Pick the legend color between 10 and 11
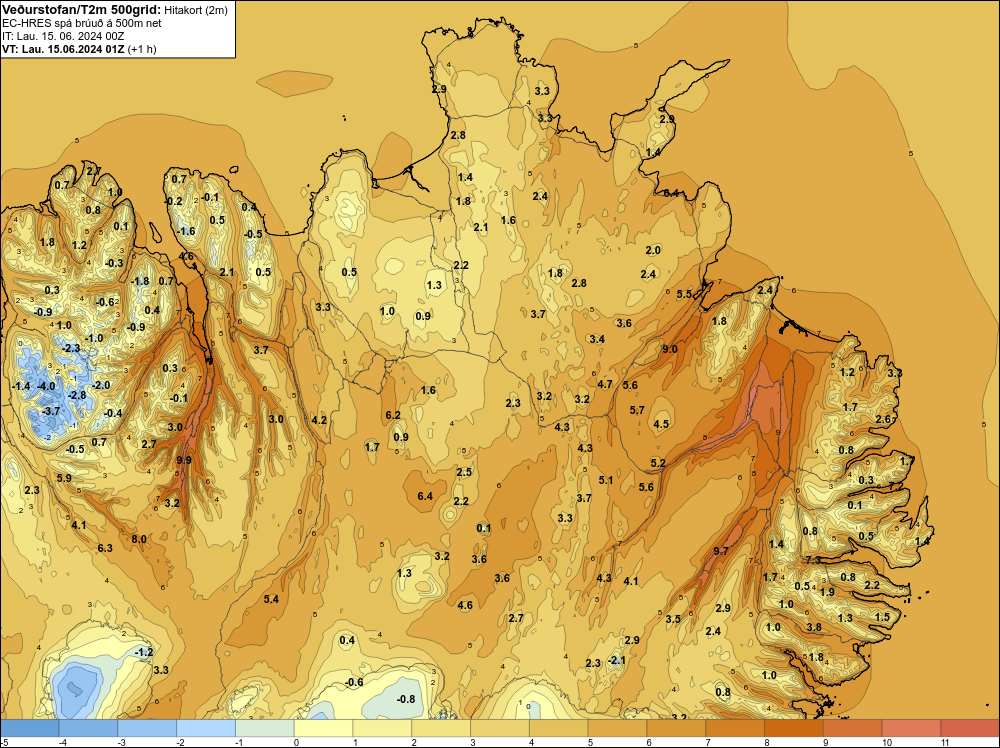The width and height of the screenshot is (1000, 748). (x=911, y=728)
